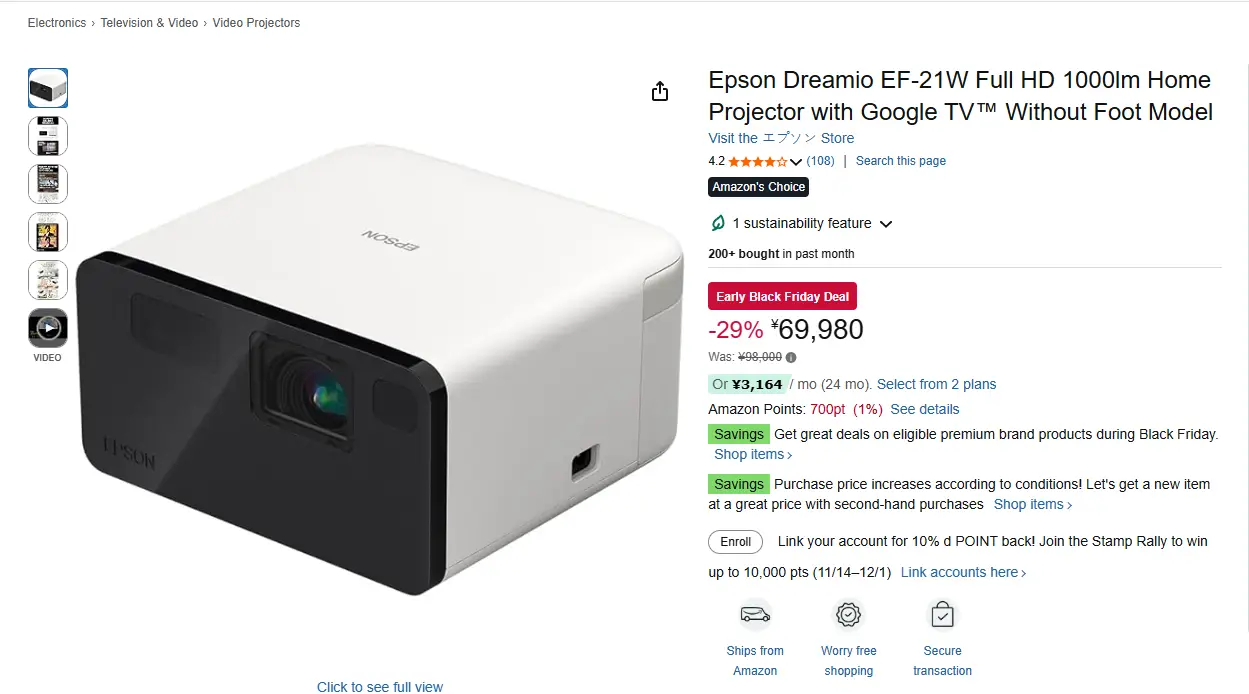The height and width of the screenshot is (694, 1249).
Task: Click the green sustainability leaf icon
Action: click(x=718, y=223)
